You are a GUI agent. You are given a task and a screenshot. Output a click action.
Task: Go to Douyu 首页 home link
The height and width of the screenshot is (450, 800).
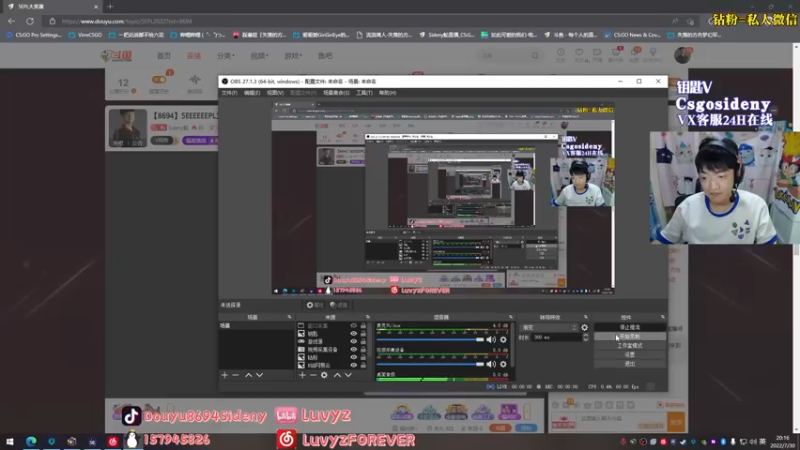point(164,56)
